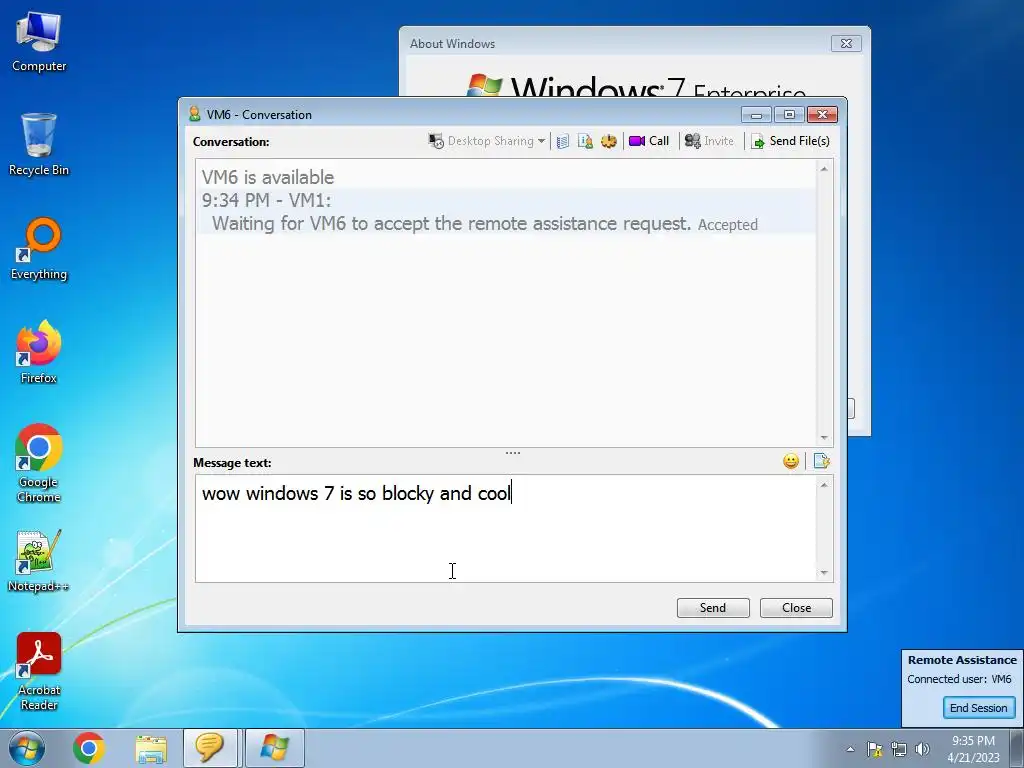Show hidden system tray icons
The width and height of the screenshot is (1024, 768).
(850, 749)
